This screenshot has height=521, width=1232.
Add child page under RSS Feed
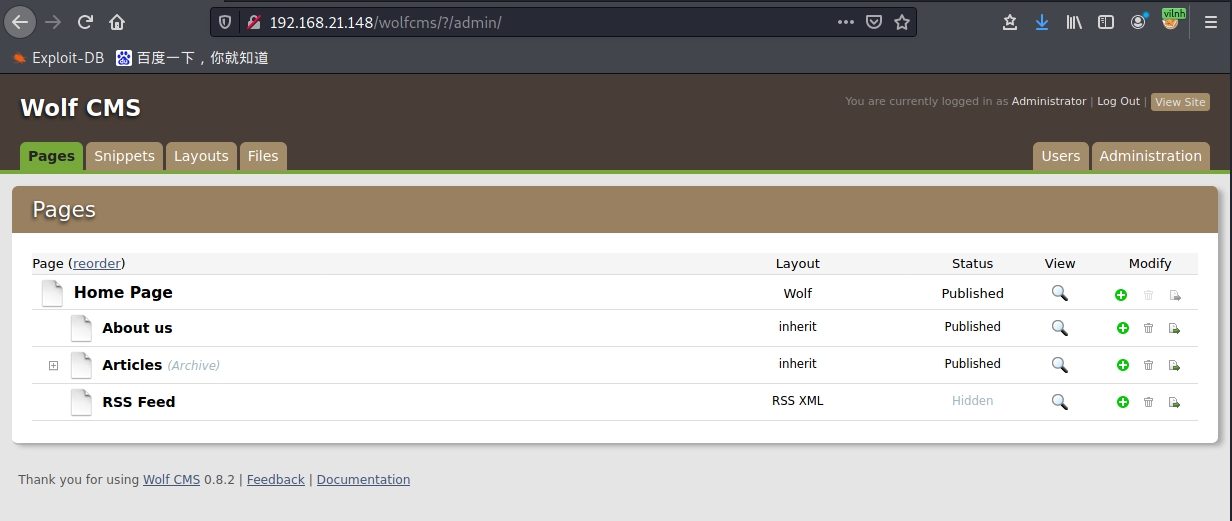[1122, 402]
